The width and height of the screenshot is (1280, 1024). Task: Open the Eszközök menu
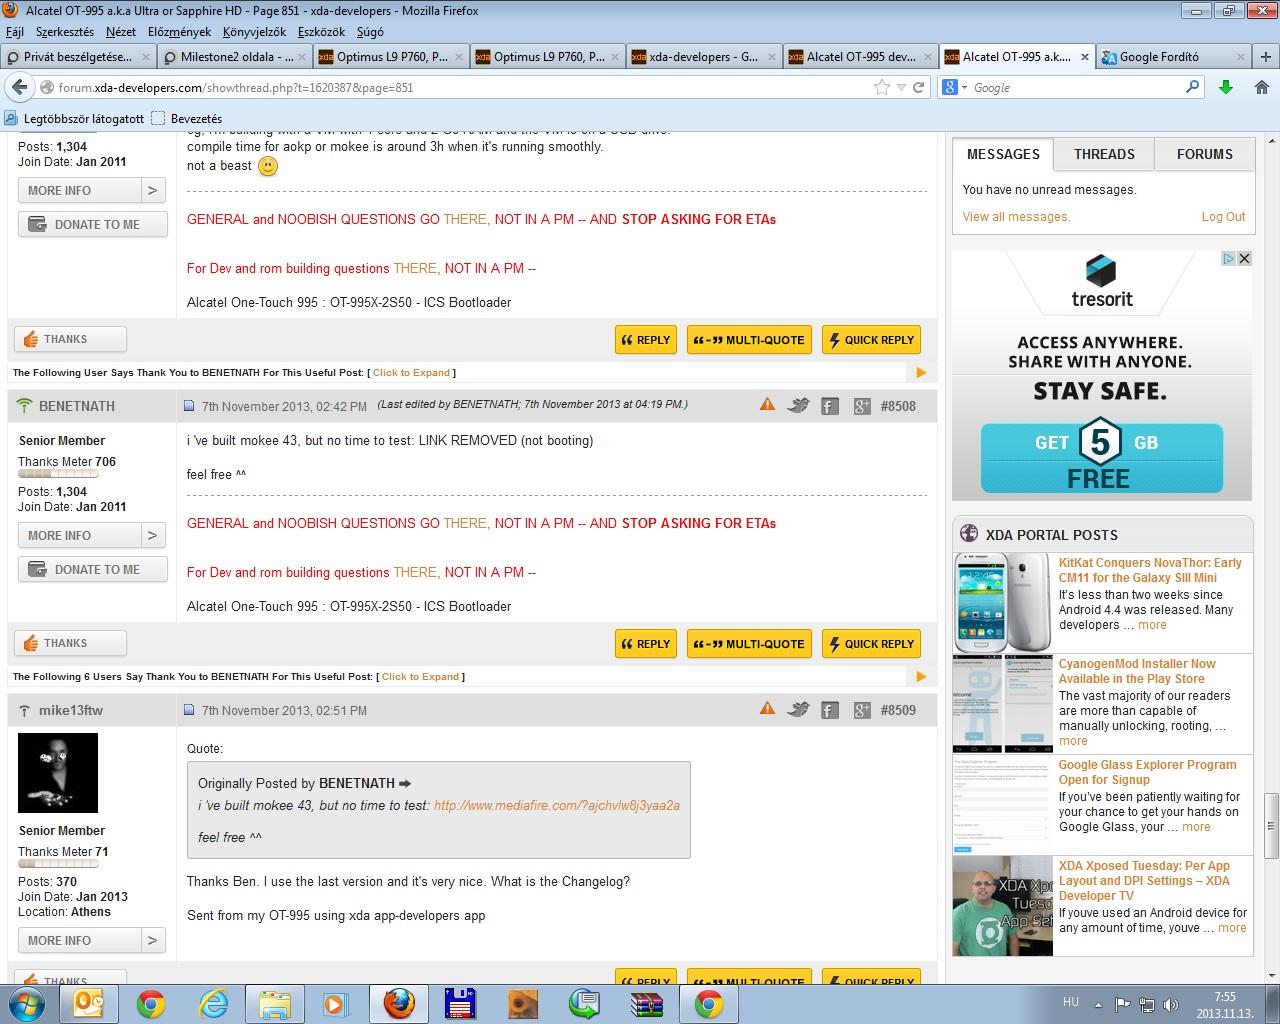321,32
